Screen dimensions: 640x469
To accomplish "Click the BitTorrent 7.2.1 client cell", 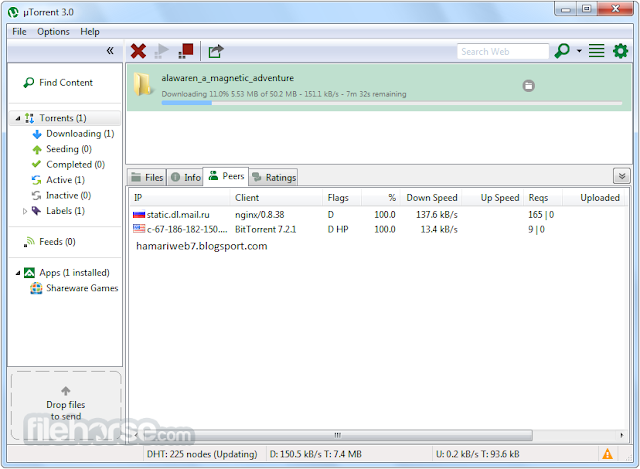I will (265, 229).
